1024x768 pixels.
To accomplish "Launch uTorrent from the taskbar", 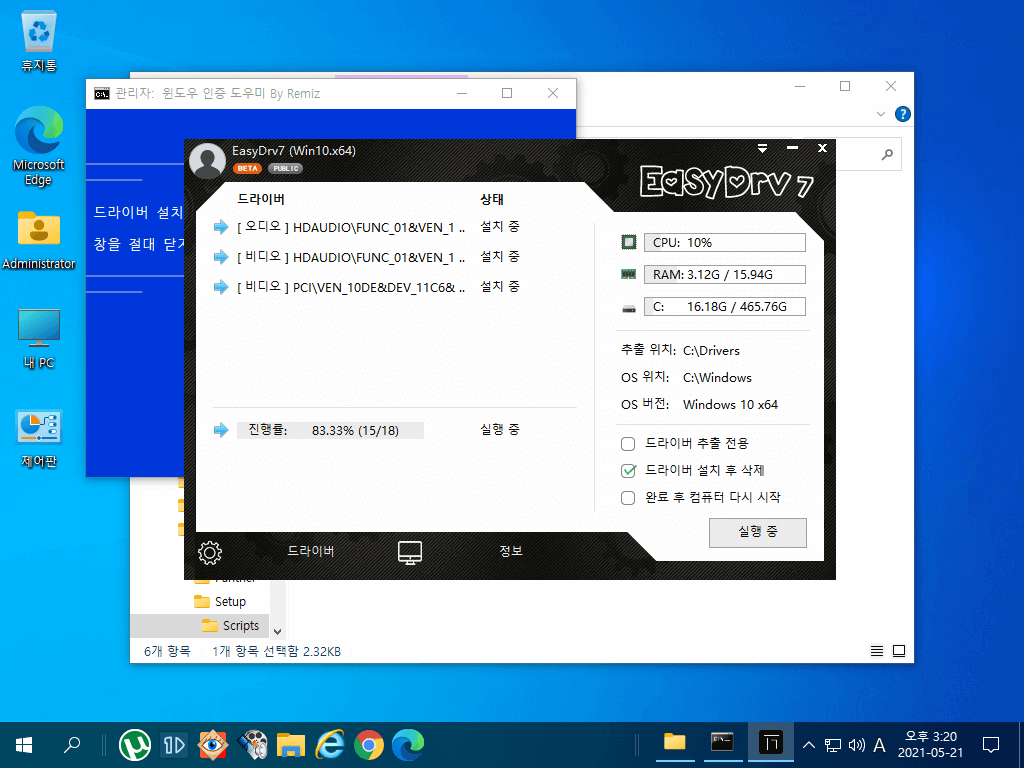I will pyautogui.click(x=135, y=745).
